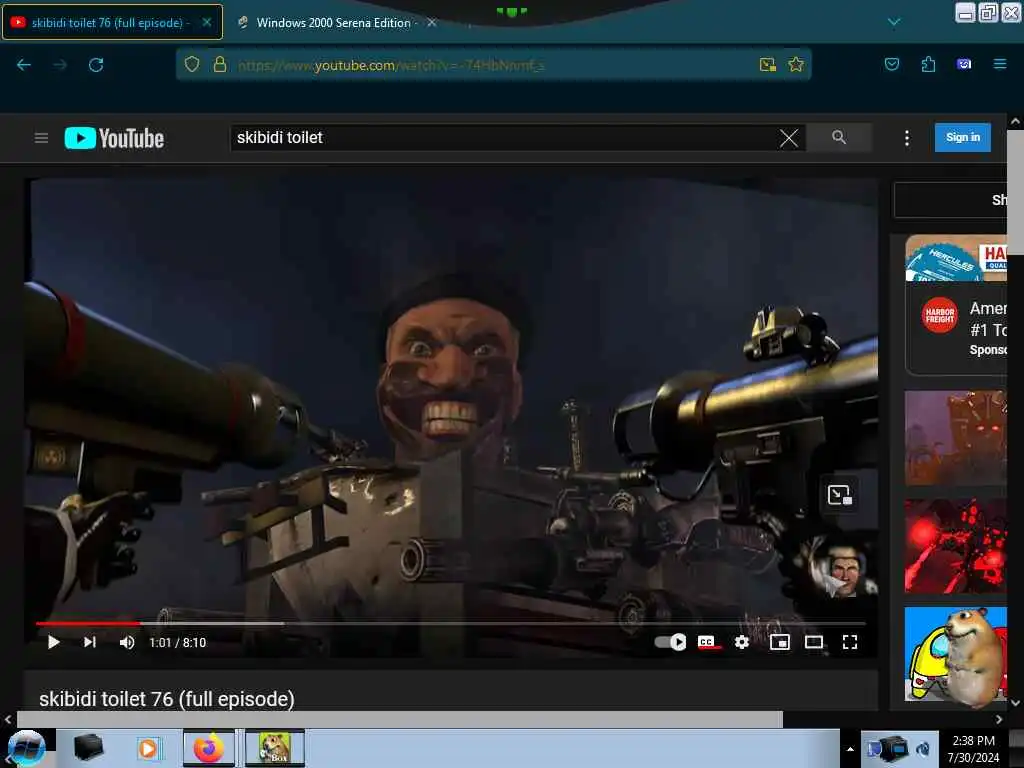Image resolution: width=1024 pixels, height=768 pixels.
Task: Open the Harbor Freight sponsored ad
Action: point(956,305)
